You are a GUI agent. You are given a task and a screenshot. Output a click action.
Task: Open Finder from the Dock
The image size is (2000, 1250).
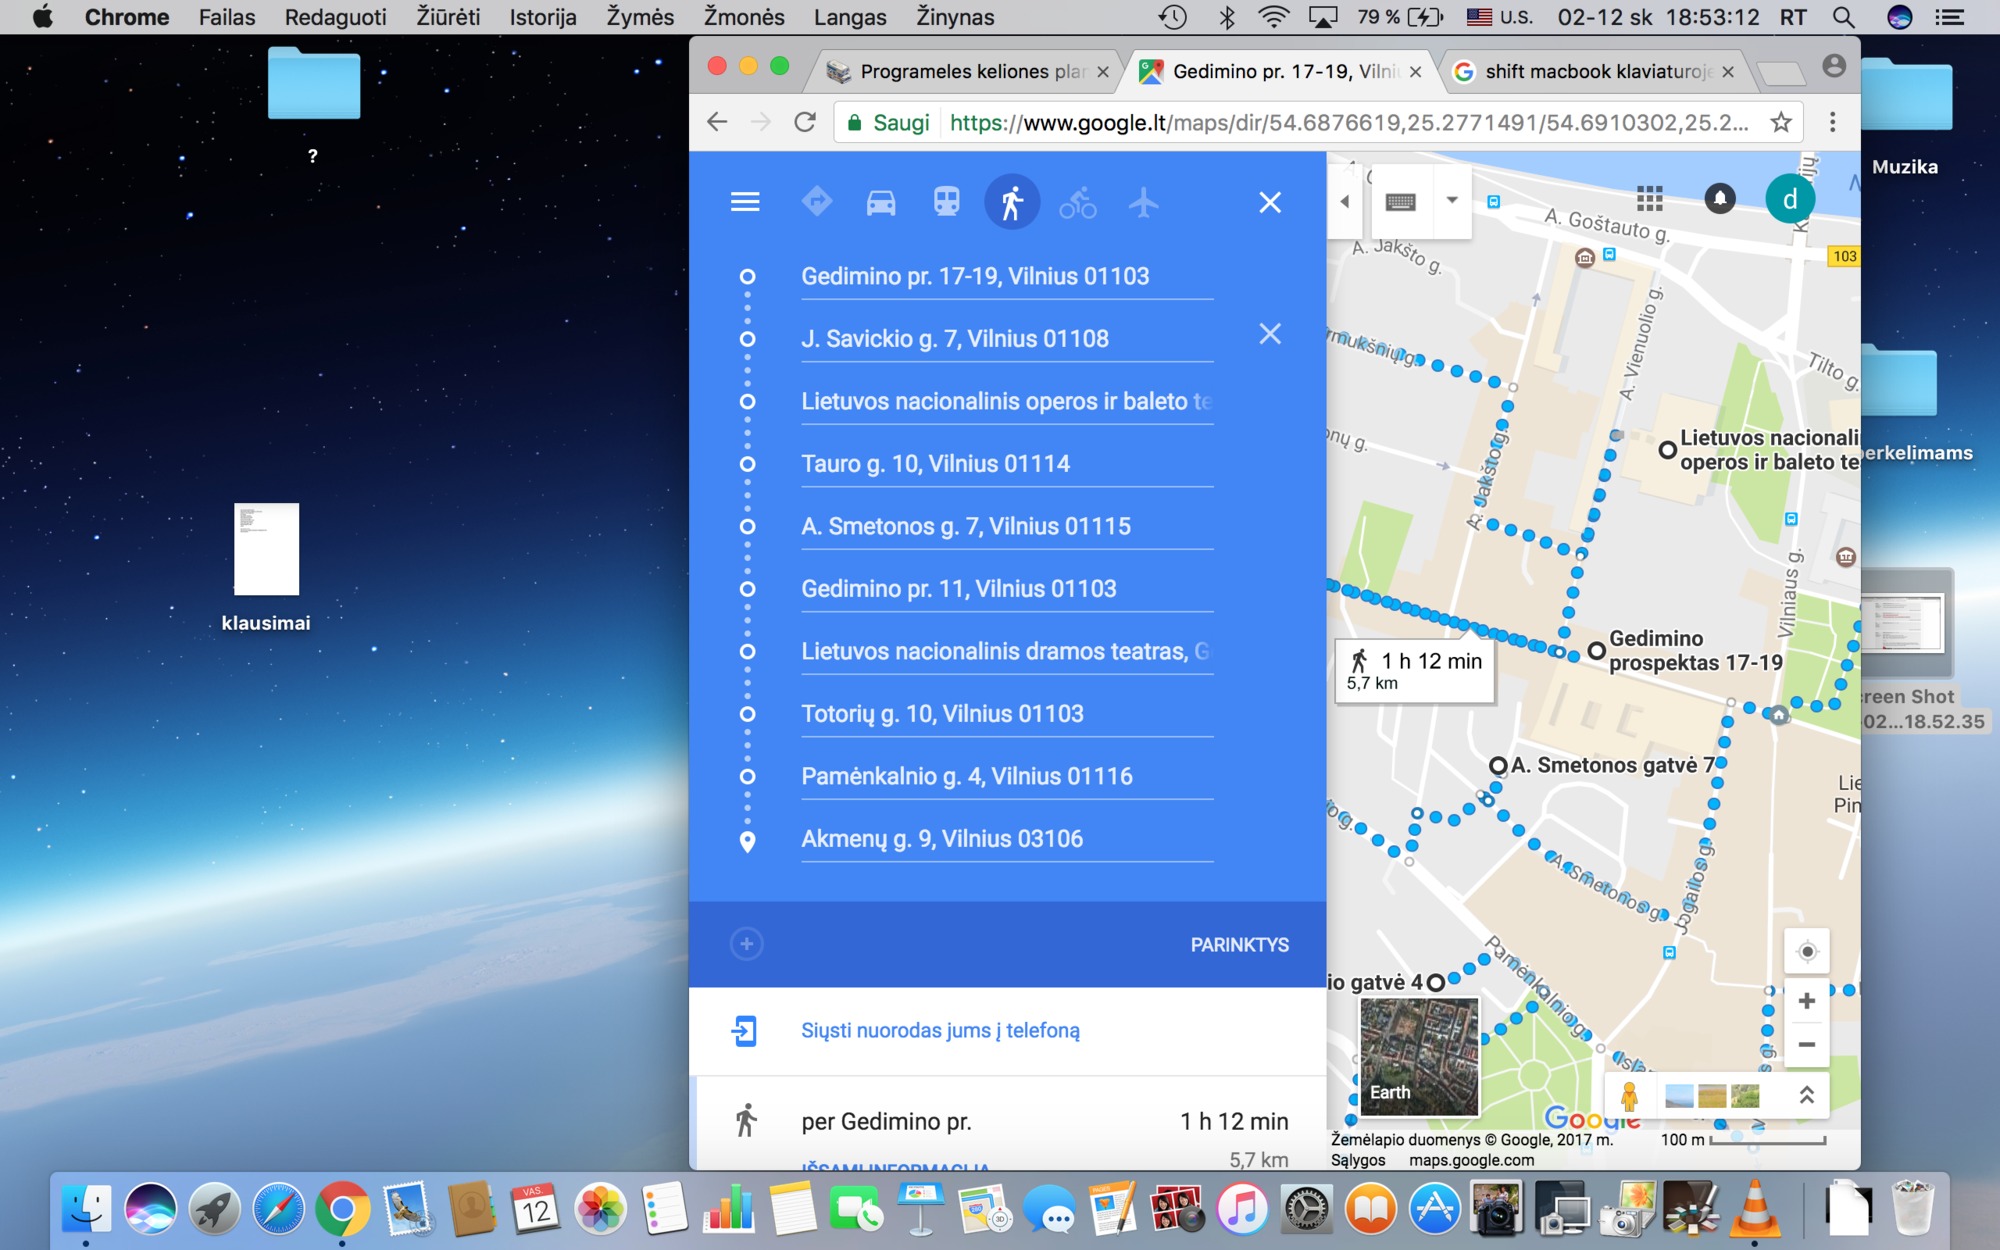pyautogui.click(x=87, y=1208)
